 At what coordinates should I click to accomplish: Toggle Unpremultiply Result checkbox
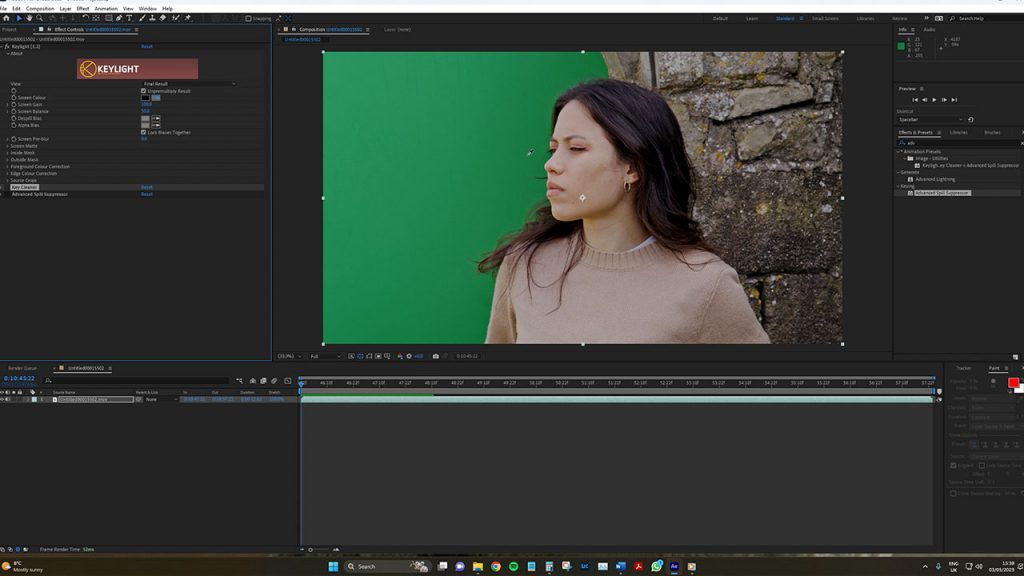click(x=144, y=91)
